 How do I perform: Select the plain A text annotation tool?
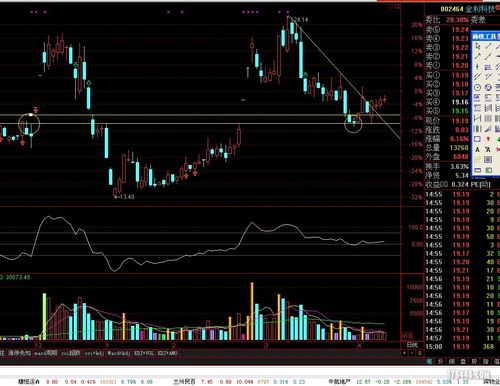[478, 150]
